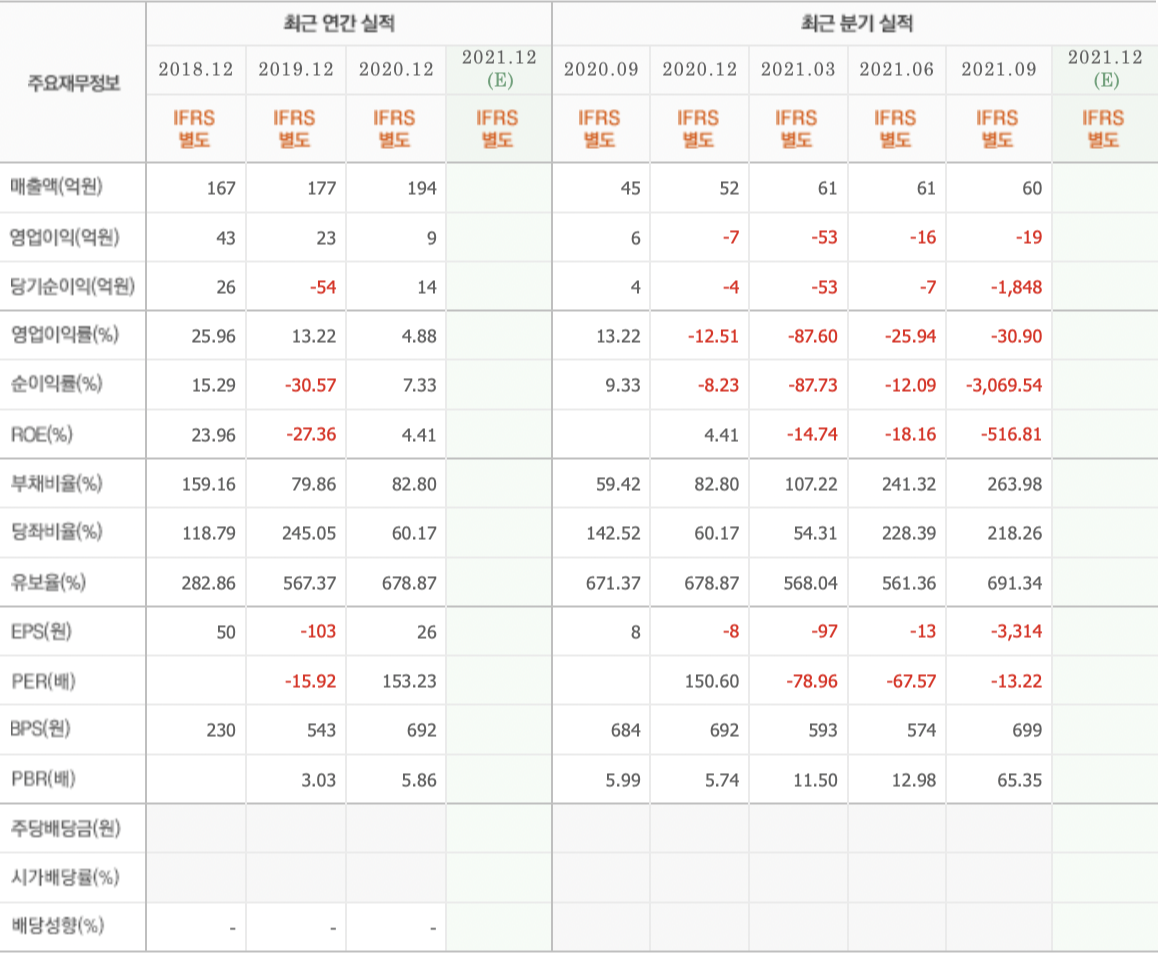Click the operating profit value 43
The image size is (1160, 955).
(226, 238)
